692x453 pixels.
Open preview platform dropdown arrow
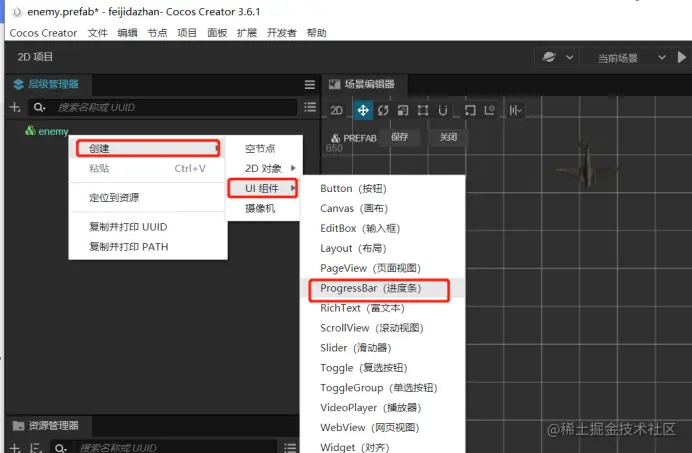click(x=570, y=57)
